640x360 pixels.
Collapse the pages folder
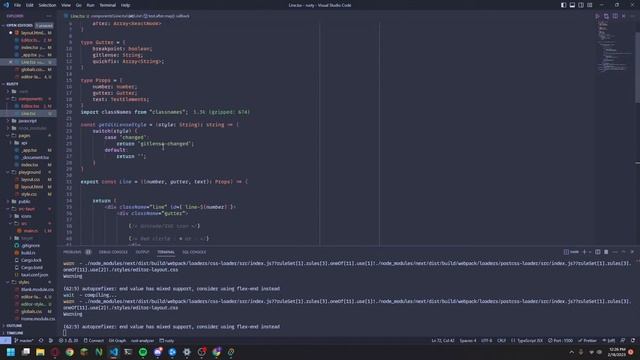(x=24, y=136)
